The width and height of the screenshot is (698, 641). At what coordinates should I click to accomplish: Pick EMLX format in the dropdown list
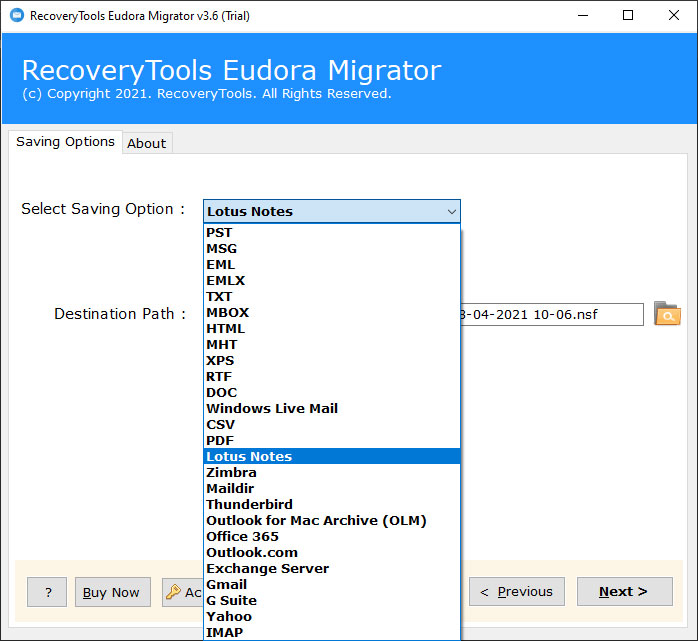tap(332, 280)
